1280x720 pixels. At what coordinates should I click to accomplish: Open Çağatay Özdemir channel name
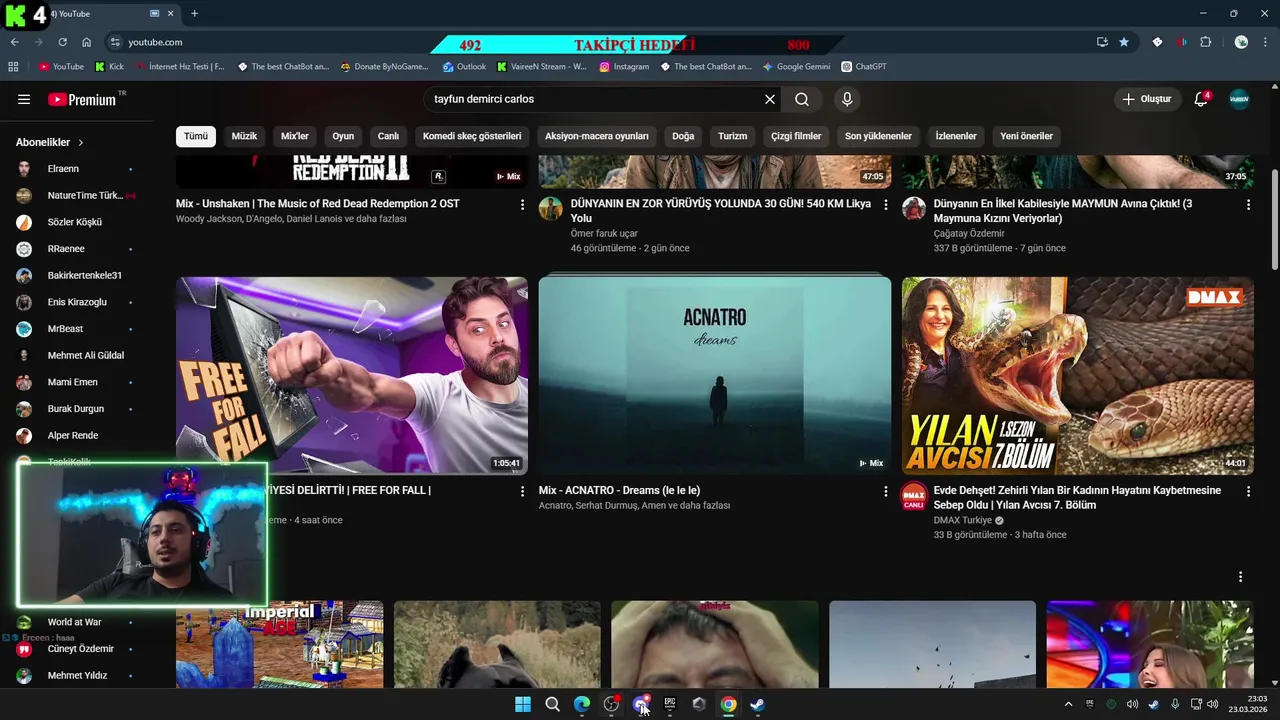click(969, 233)
